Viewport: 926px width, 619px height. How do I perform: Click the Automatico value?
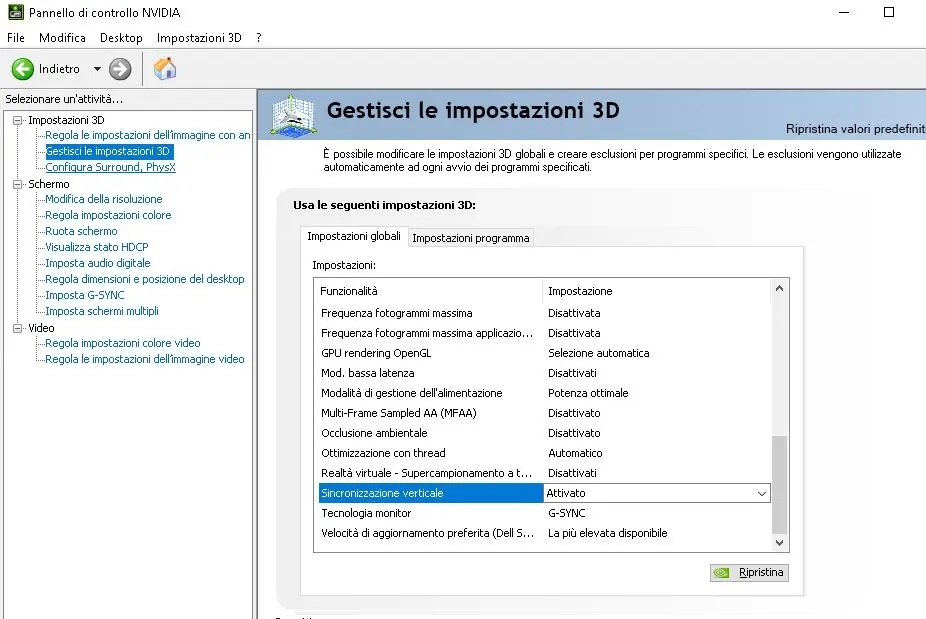575,454
